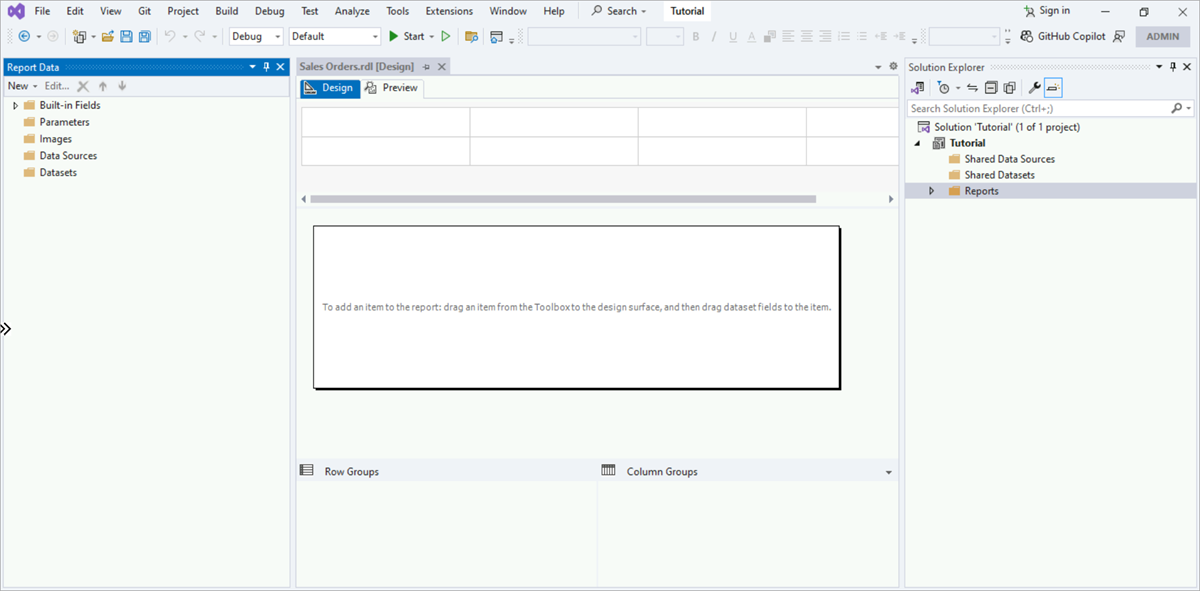The height and width of the screenshot is (591, 1200).
Task: Expand the Built-in Fields node
Action: (15, 104)
